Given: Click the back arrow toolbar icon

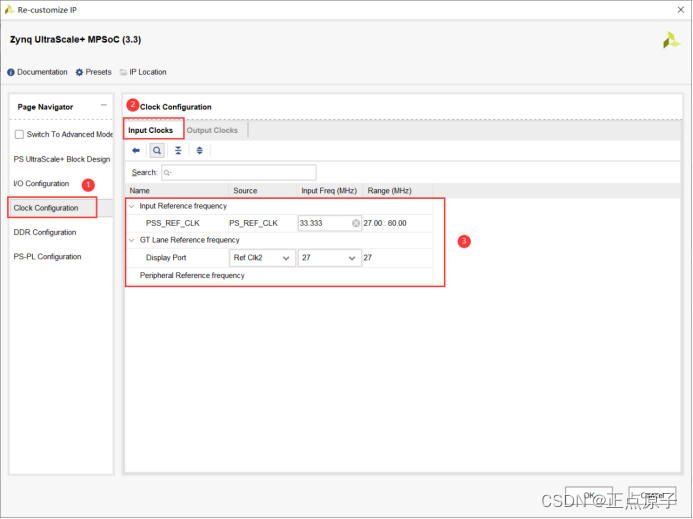Looking at the screenshot, I should [x=136, y=151].
